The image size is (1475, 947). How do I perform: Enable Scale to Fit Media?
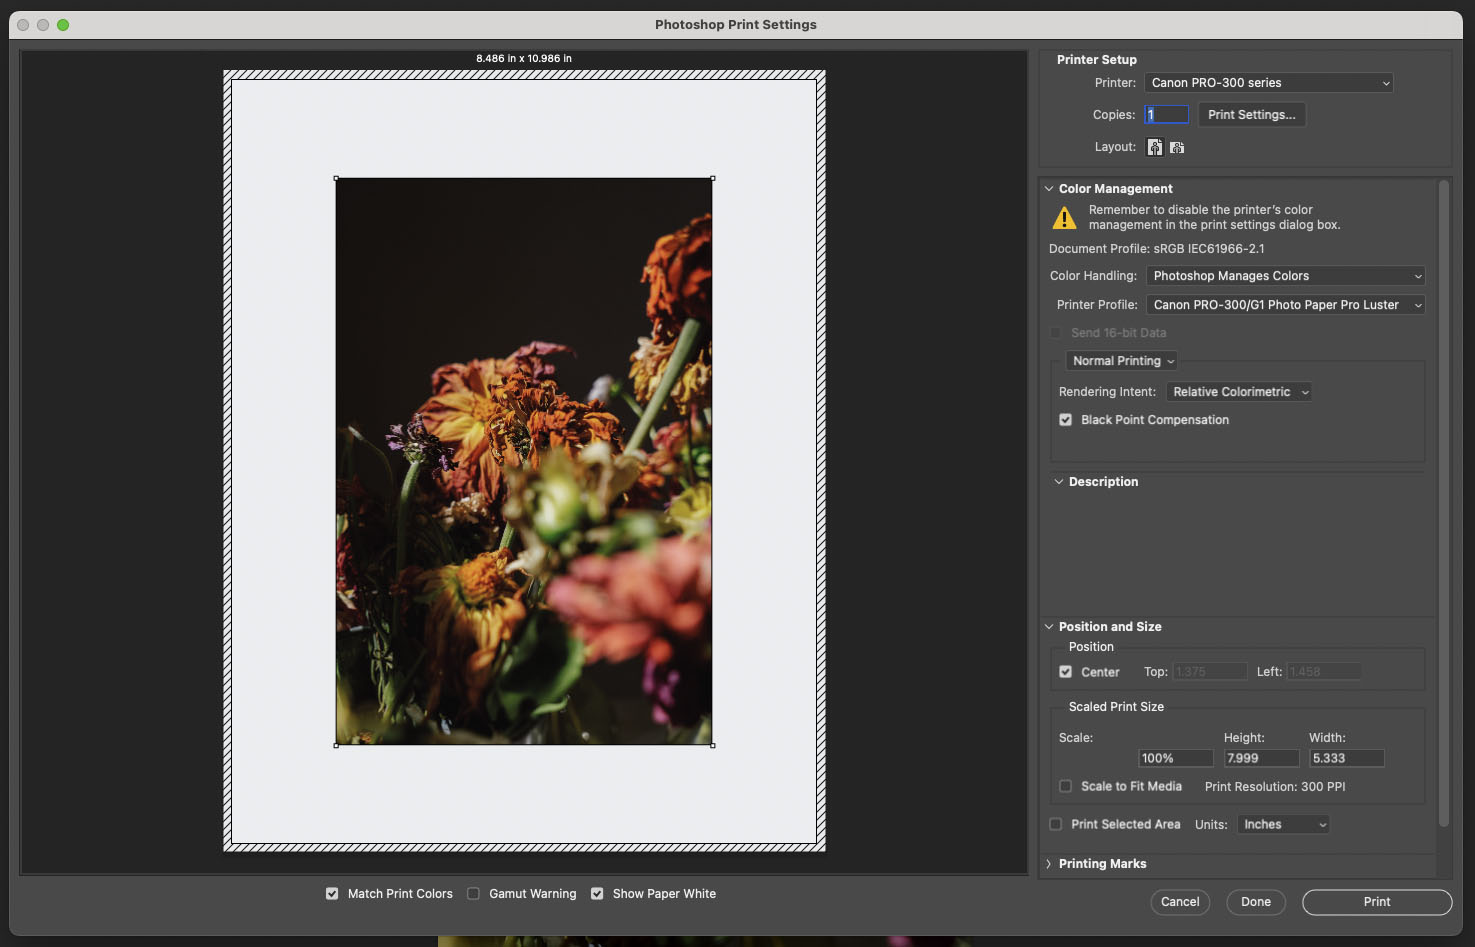tap(1066, 786)
